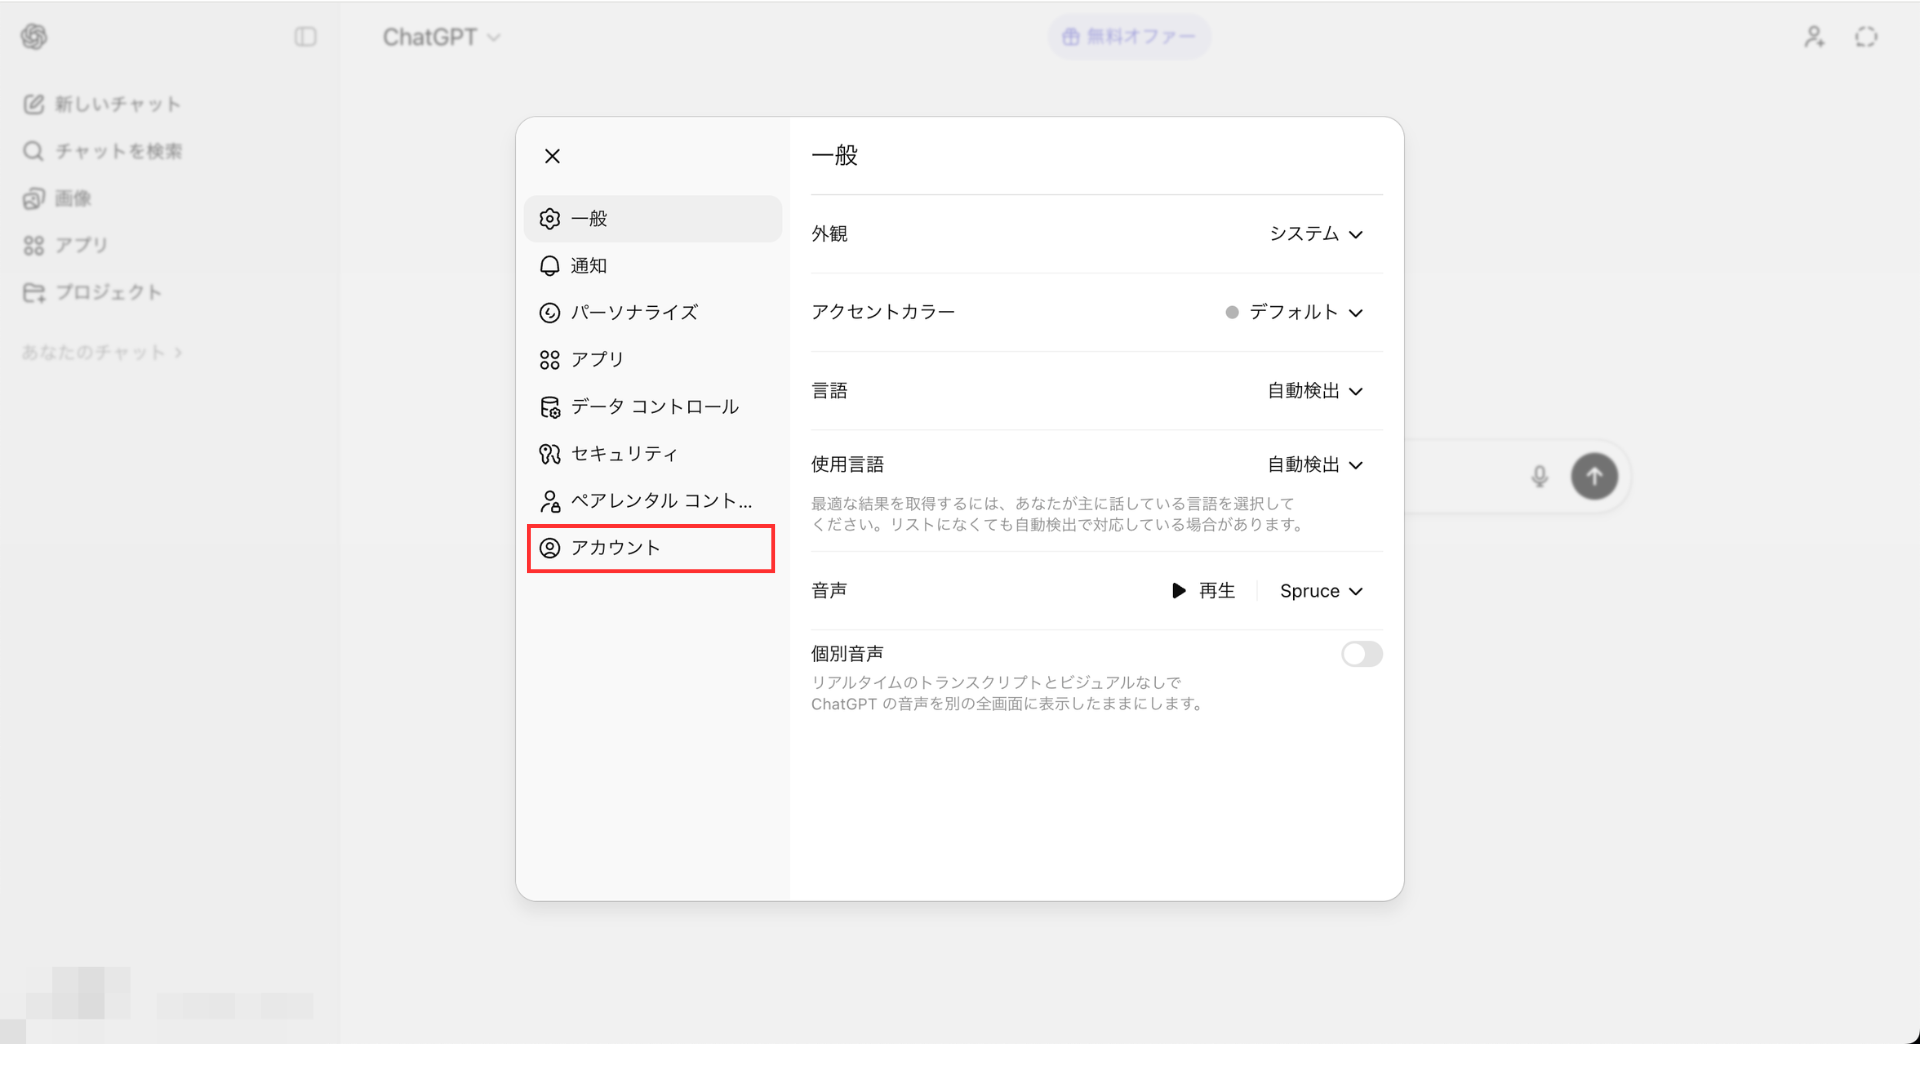Close settings dialog with the X icon
This screenshot has height=1080, width=1920.
click(552, 156)
